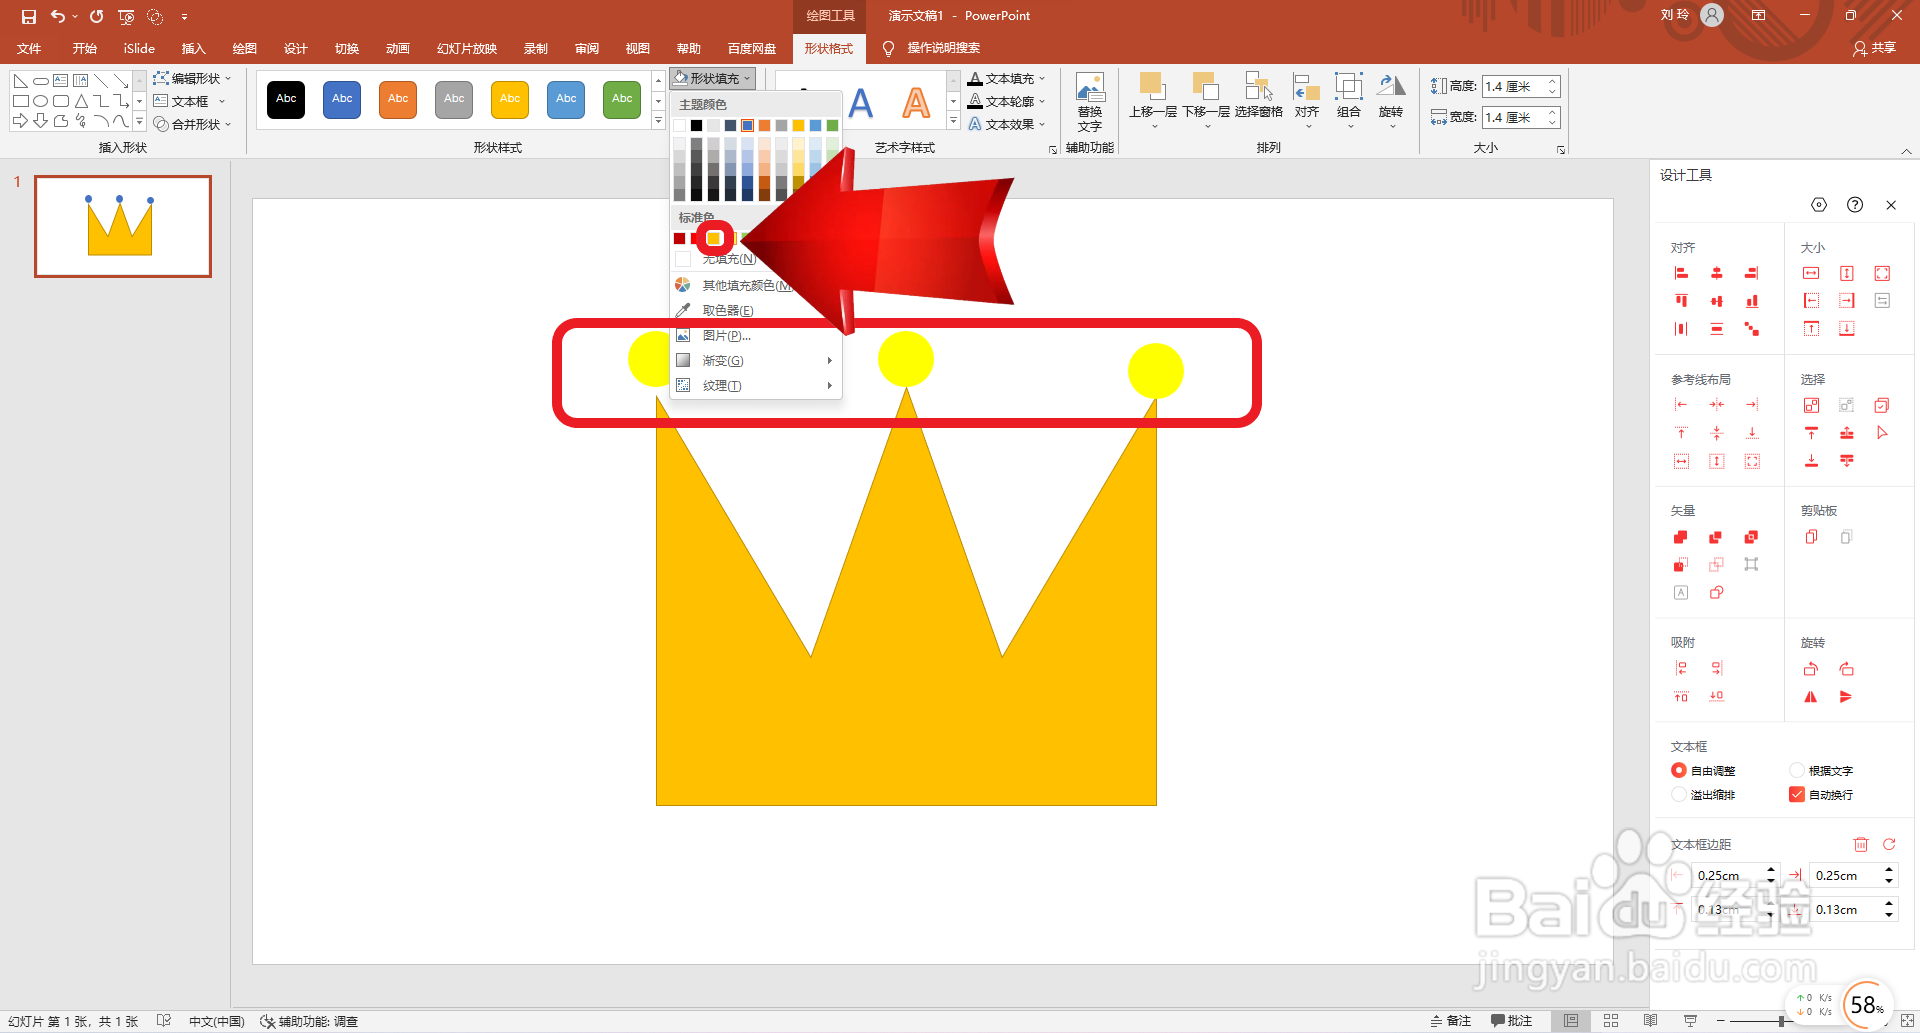
Task: Click the equal height icon under 大小
Action: [1847, 273]
